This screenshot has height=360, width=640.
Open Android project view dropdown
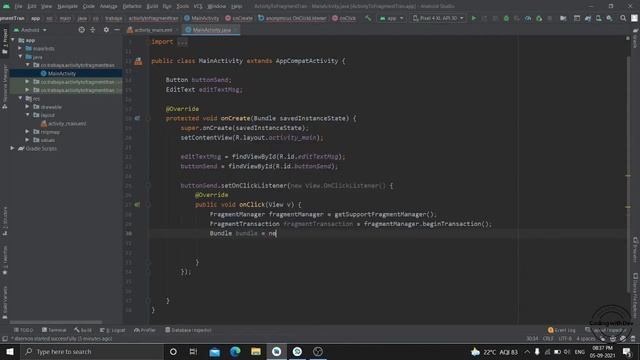pyautogui.click(x=31, y=30)
